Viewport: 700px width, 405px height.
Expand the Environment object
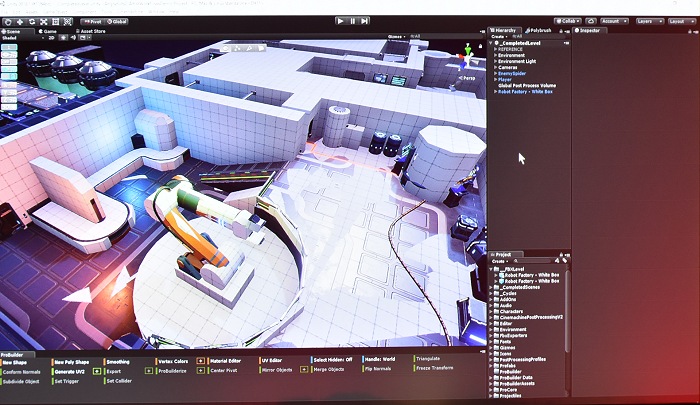(x=496, y=55)
